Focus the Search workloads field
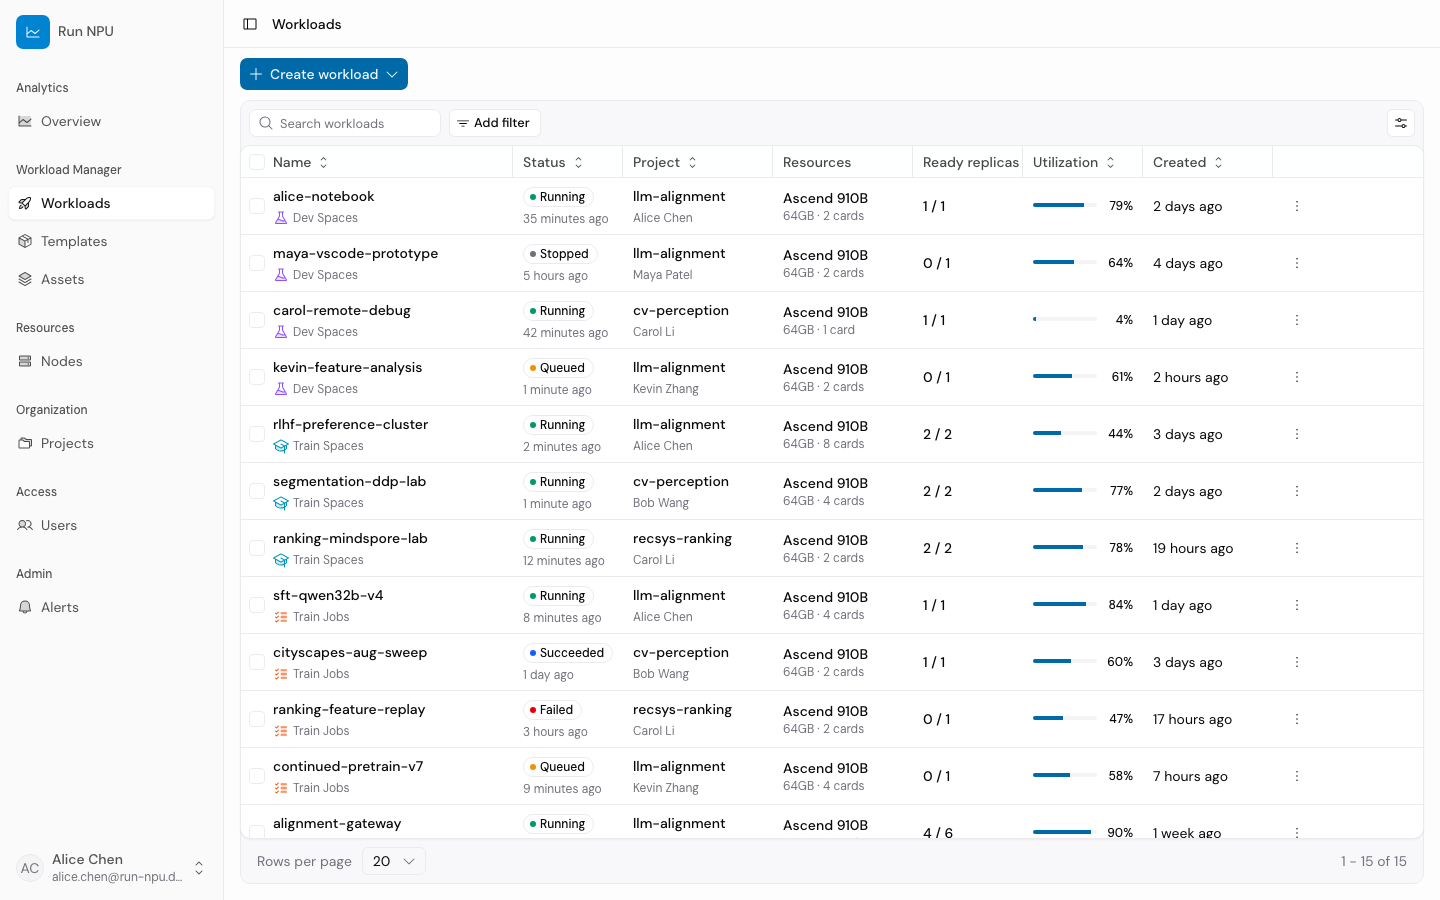Viewport: 1440px width, 900px height. [x=345, y=123]
